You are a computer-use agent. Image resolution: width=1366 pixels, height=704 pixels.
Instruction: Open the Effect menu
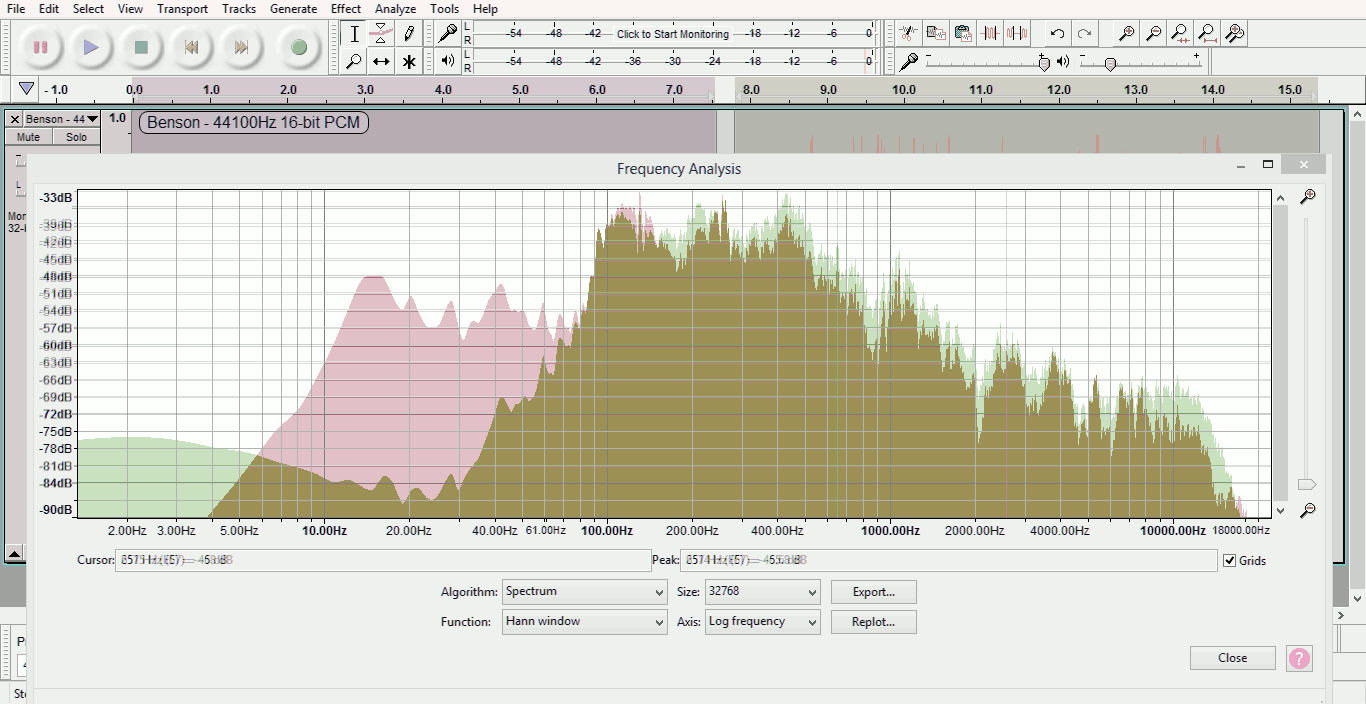pos(346,9)
